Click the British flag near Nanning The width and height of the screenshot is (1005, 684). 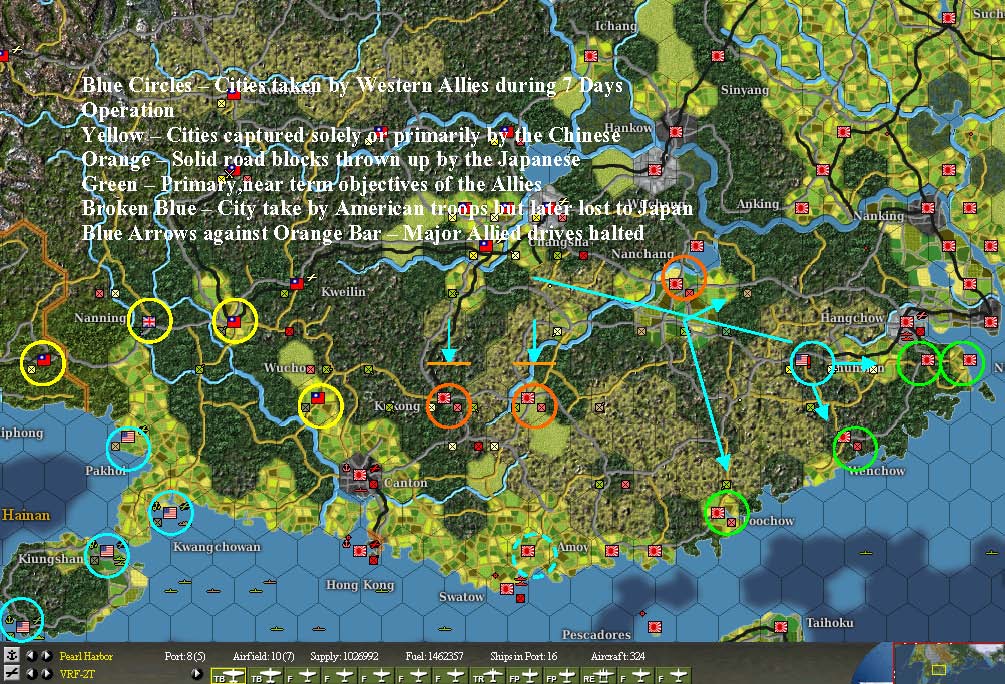149,322
